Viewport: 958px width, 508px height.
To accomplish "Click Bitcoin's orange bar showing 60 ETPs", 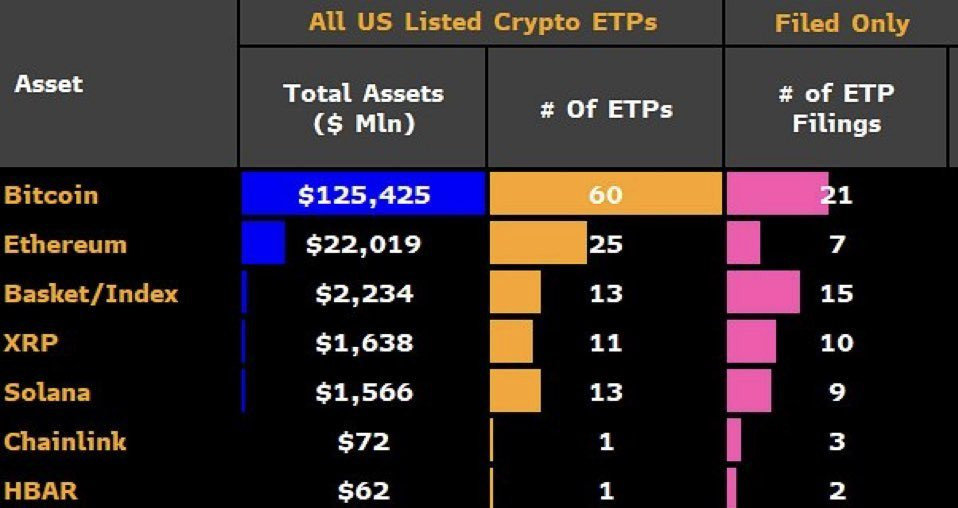I will [605, 194].
